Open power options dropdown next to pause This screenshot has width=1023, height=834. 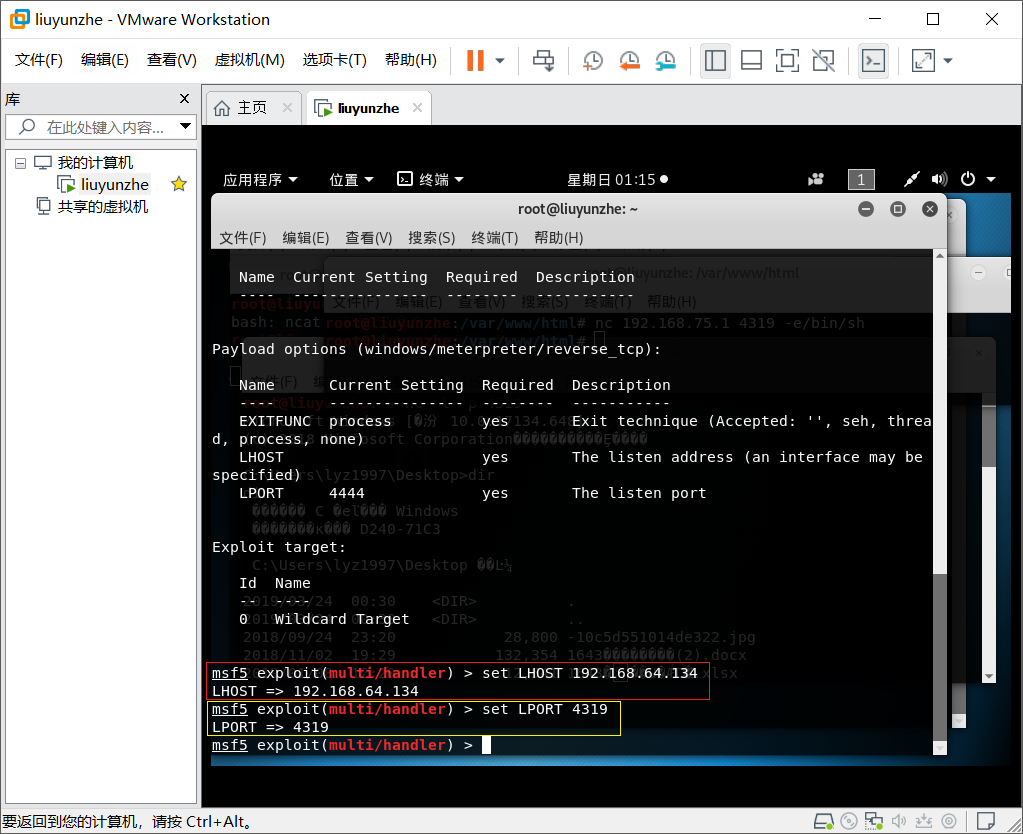(500, 61)
